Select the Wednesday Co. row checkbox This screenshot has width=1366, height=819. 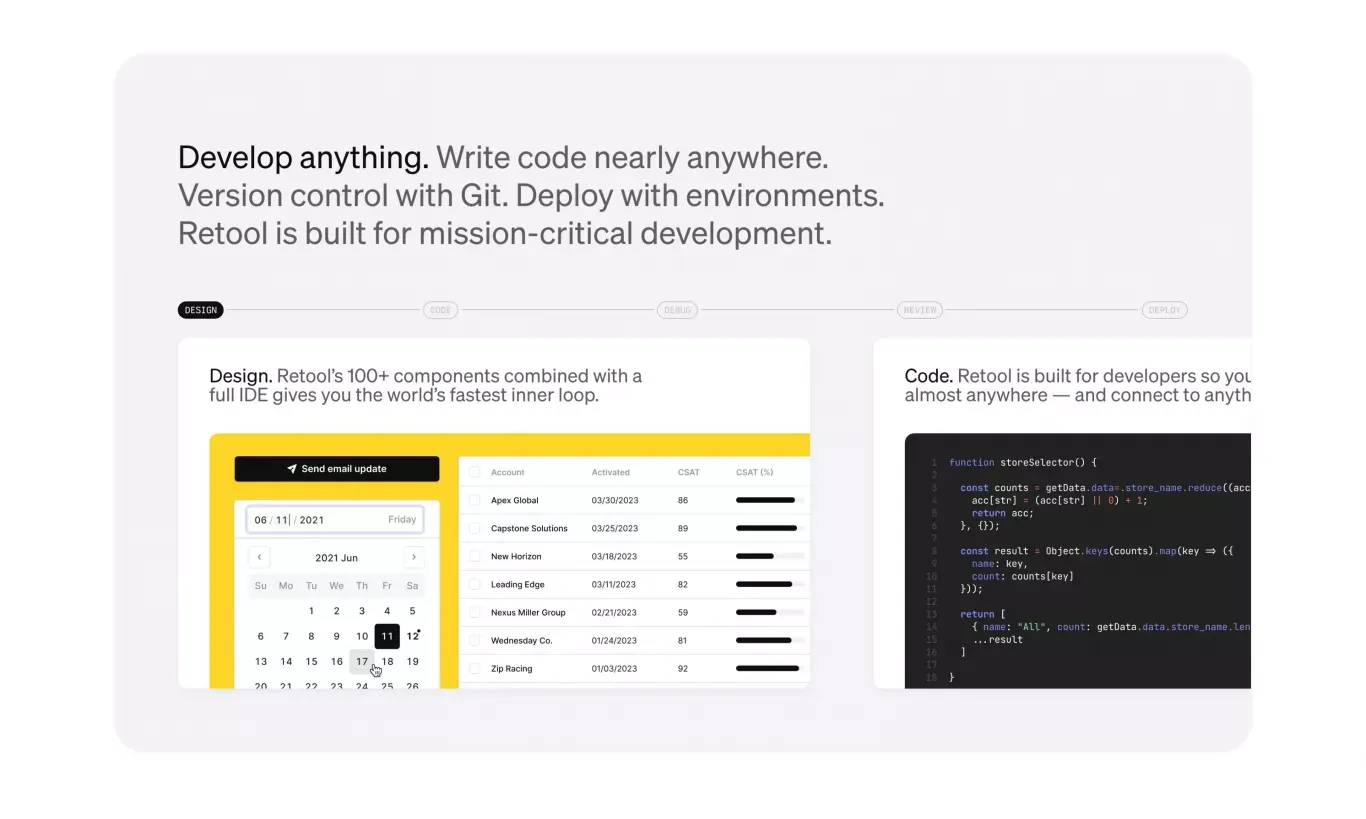474,640
